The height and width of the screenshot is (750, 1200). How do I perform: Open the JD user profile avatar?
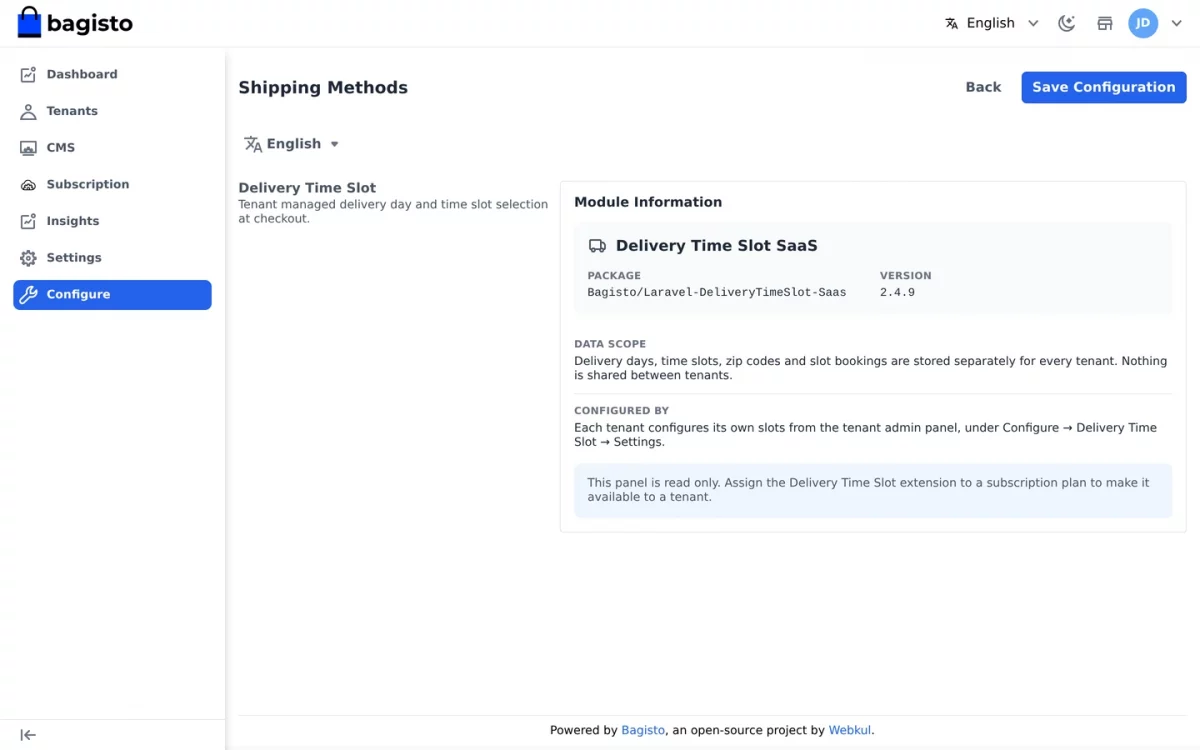coord(1143,23)
